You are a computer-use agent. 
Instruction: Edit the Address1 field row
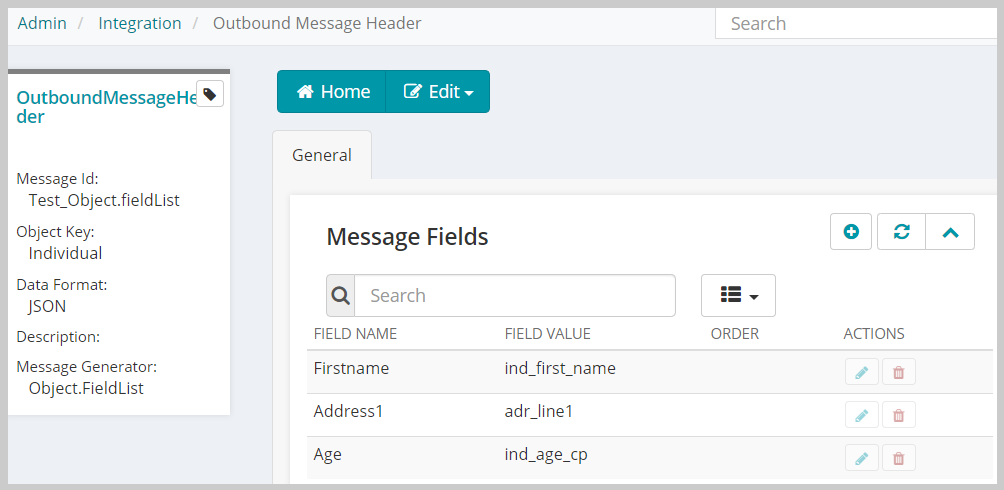click(862, 414)
